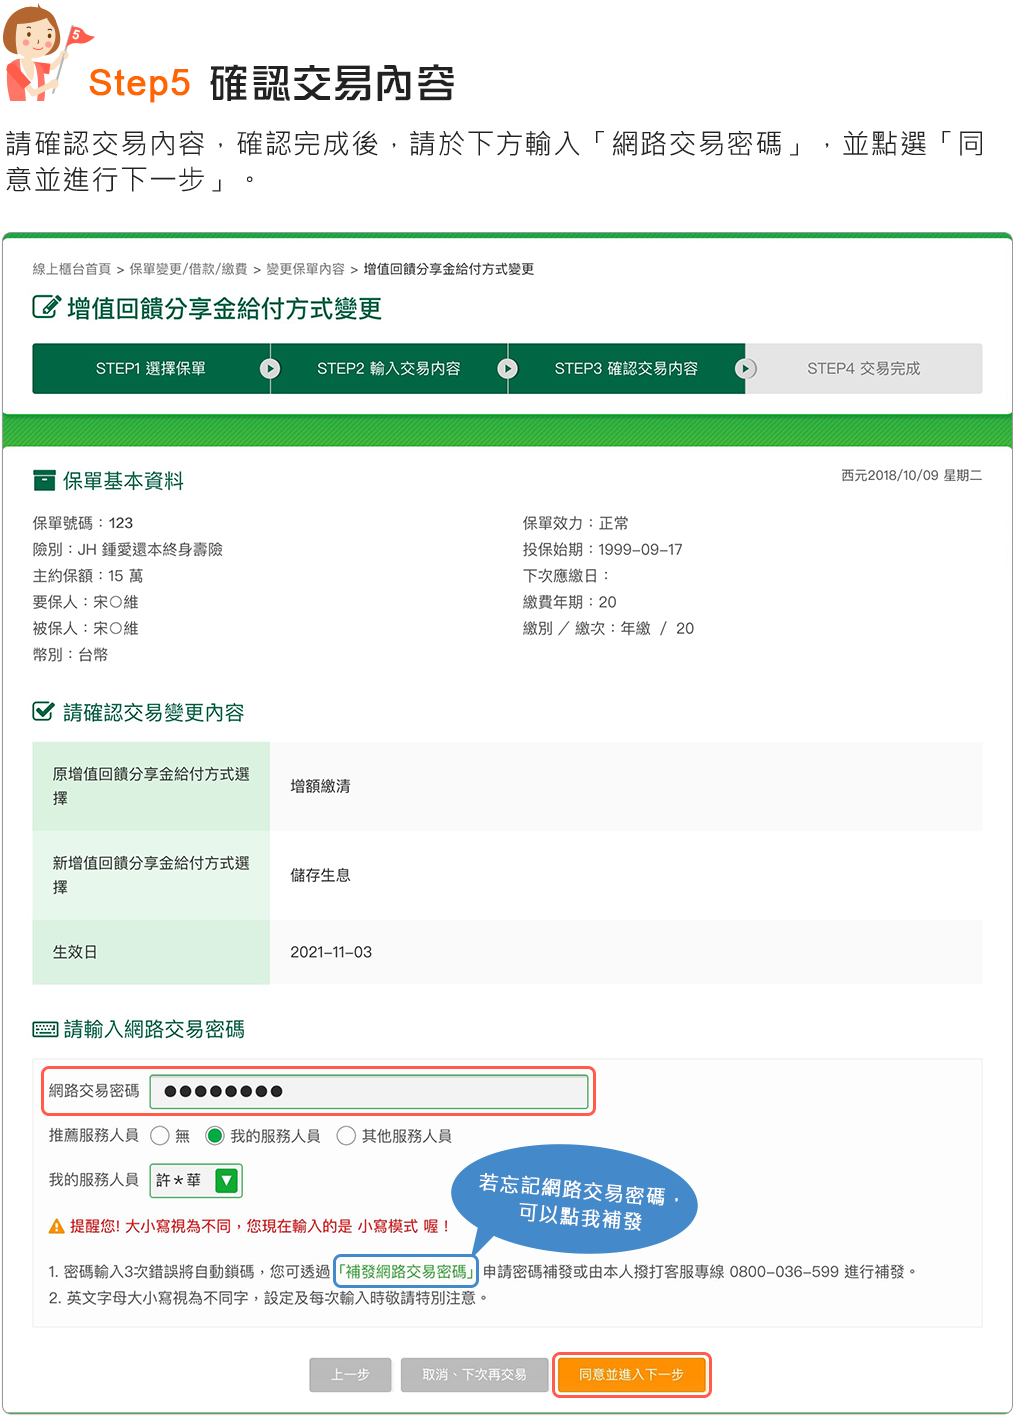Open 線上櫃台首頁 breadcrumb link

point(72,269)
